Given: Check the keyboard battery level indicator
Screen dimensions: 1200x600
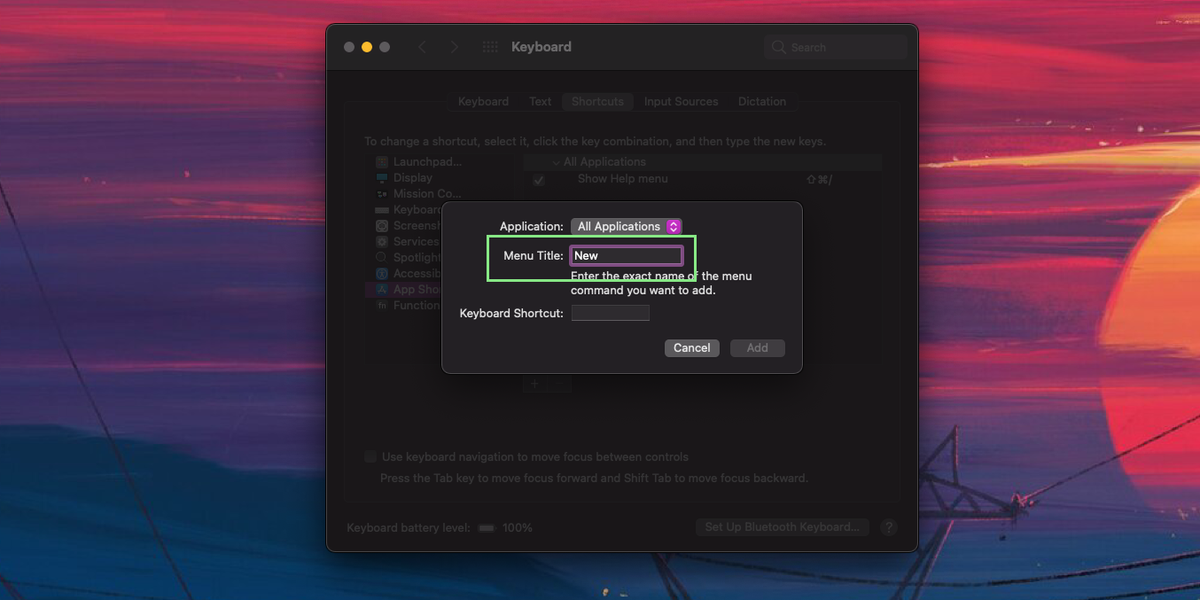Looking at the screenshot, I should (487, 527).
